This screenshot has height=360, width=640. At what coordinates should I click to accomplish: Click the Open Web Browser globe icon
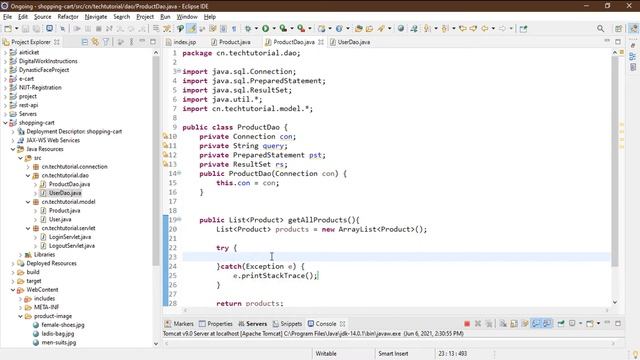[401, 29]
